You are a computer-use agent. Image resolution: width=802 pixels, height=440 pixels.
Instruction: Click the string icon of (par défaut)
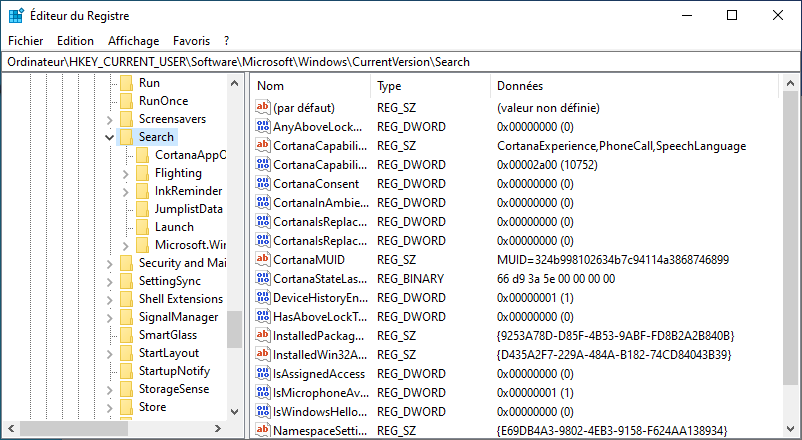point(263,107)
